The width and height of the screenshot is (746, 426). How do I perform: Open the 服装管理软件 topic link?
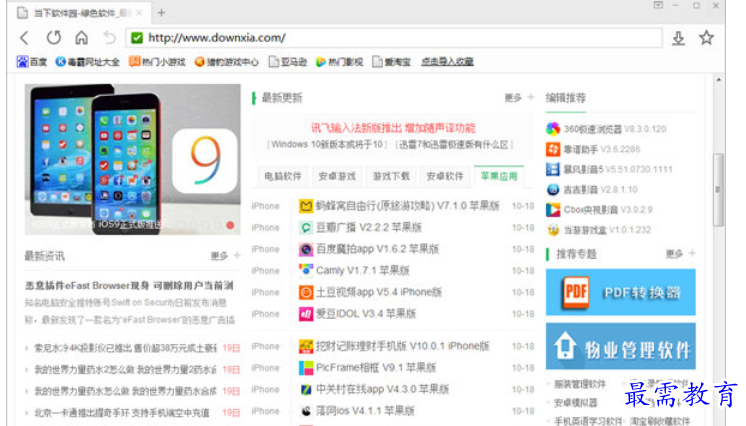[x=580, y=384]
